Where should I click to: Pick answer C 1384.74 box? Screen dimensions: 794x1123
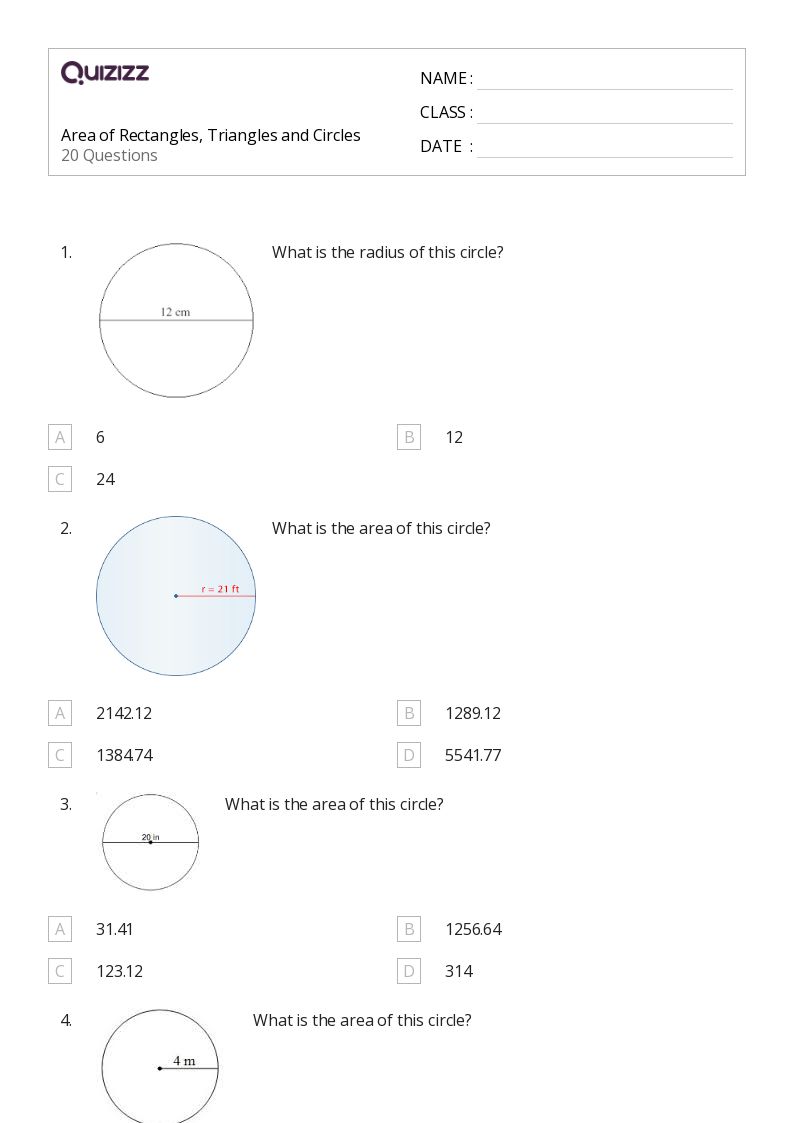60,755
